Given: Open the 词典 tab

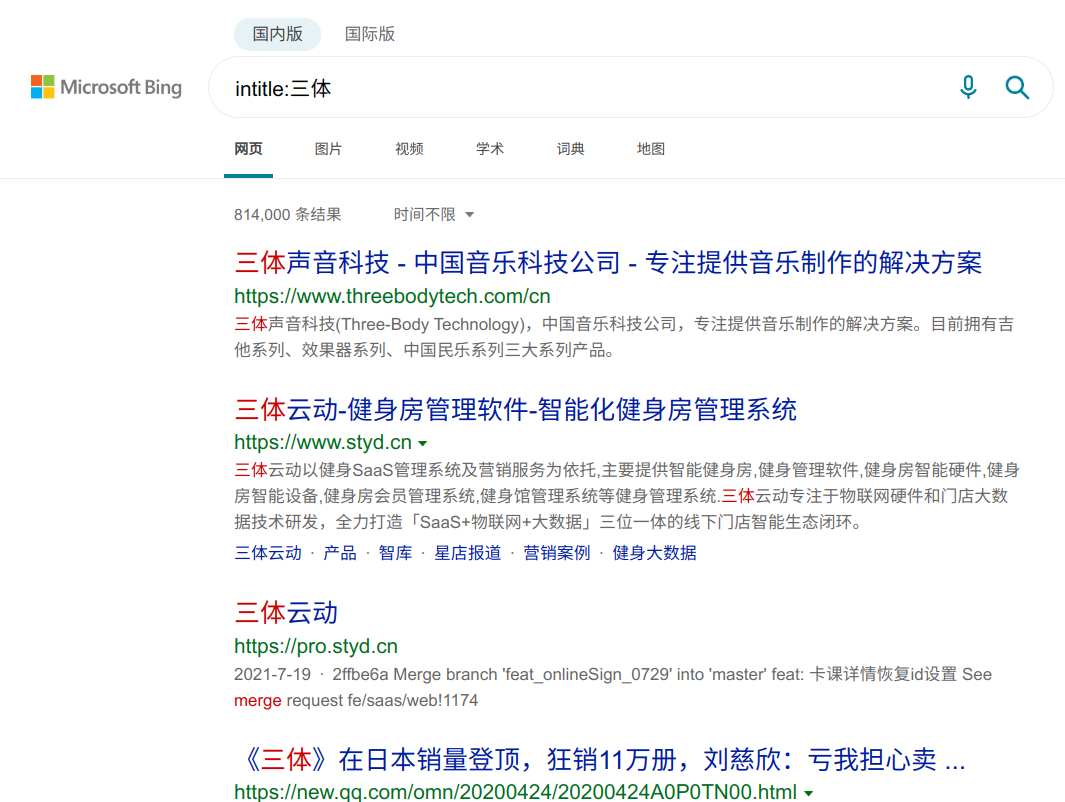Looking at the screenshot, I should pos(571,149).
